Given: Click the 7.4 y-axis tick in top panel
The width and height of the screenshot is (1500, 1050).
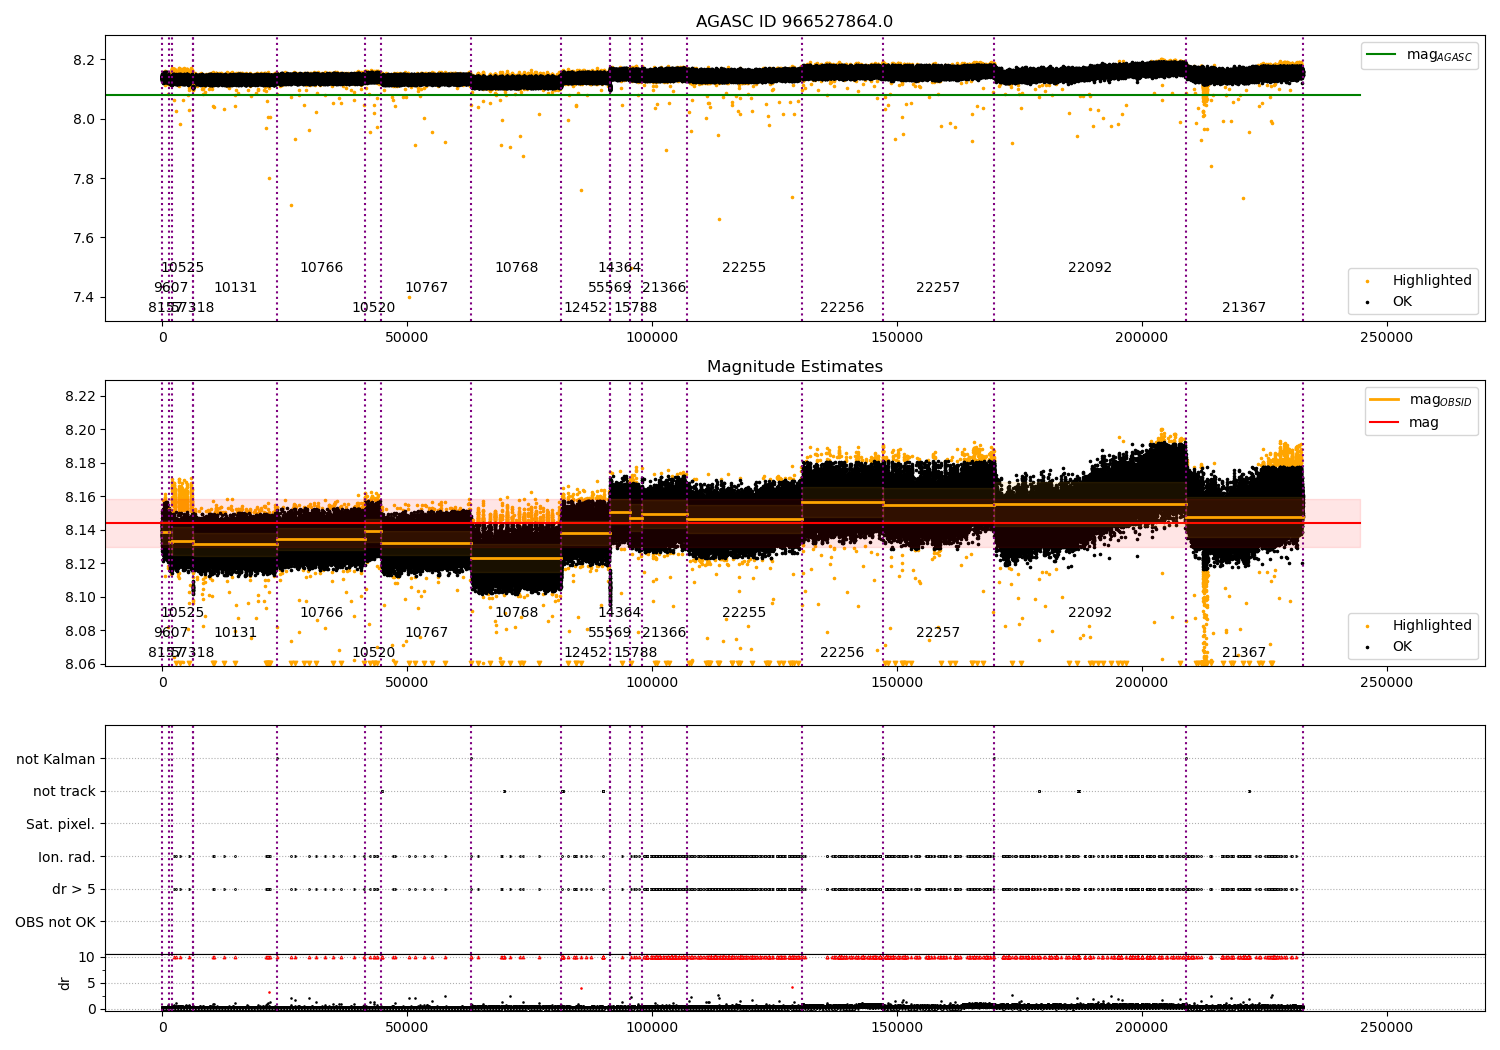Looking at the screenshot, I should click(85, 298).
